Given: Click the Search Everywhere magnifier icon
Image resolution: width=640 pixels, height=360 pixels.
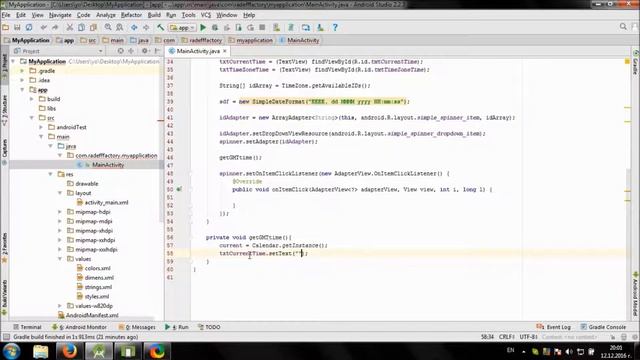Looking at the screenshot, I should 623,27.
